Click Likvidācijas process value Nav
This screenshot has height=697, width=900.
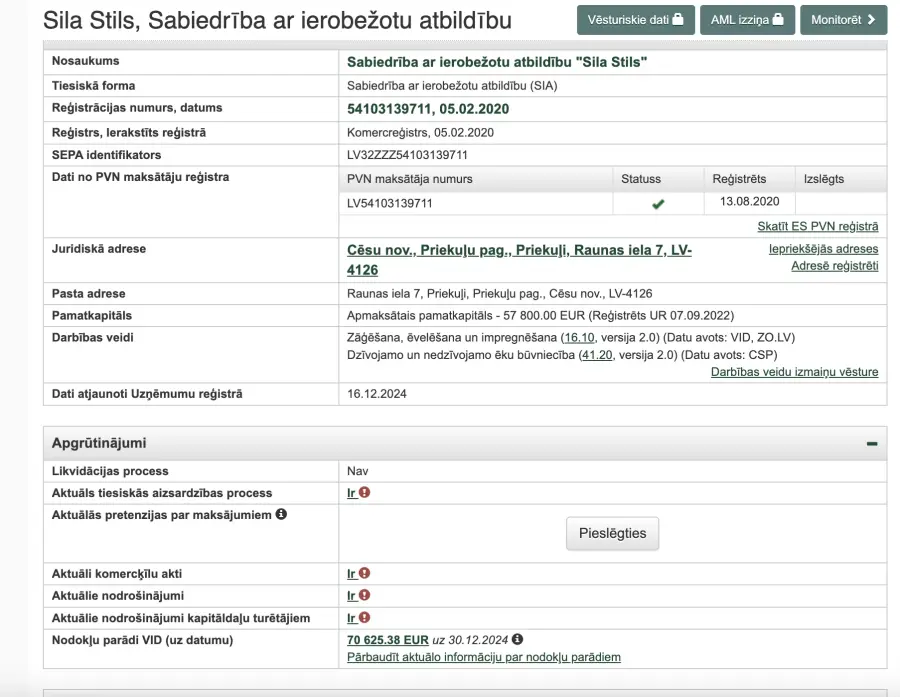(357, 471)
